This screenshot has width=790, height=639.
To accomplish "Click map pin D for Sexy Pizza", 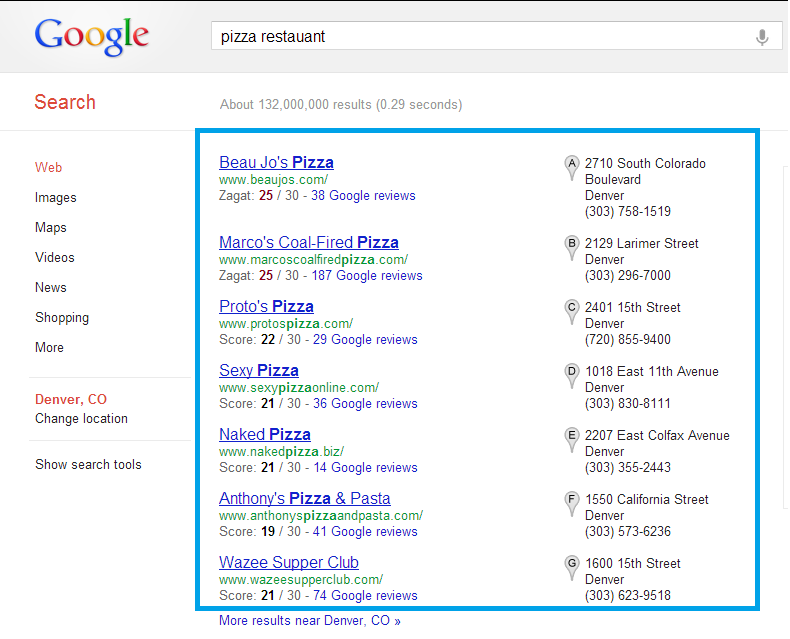I will 572,376.
